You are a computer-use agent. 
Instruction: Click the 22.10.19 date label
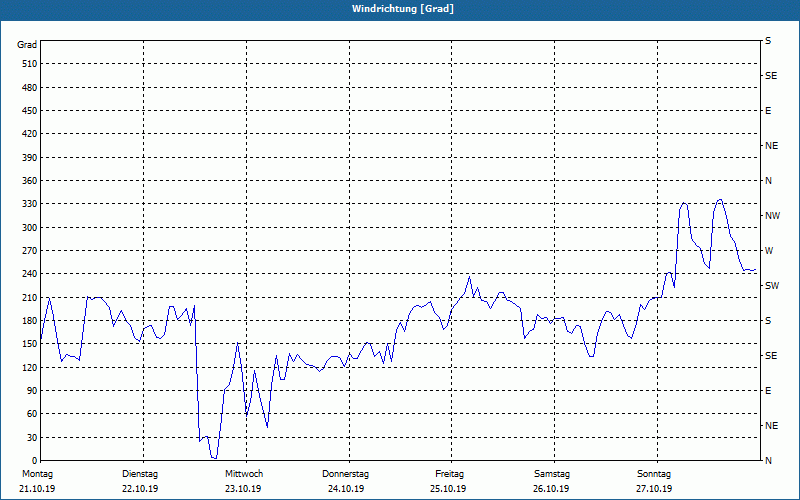point(140,489)
